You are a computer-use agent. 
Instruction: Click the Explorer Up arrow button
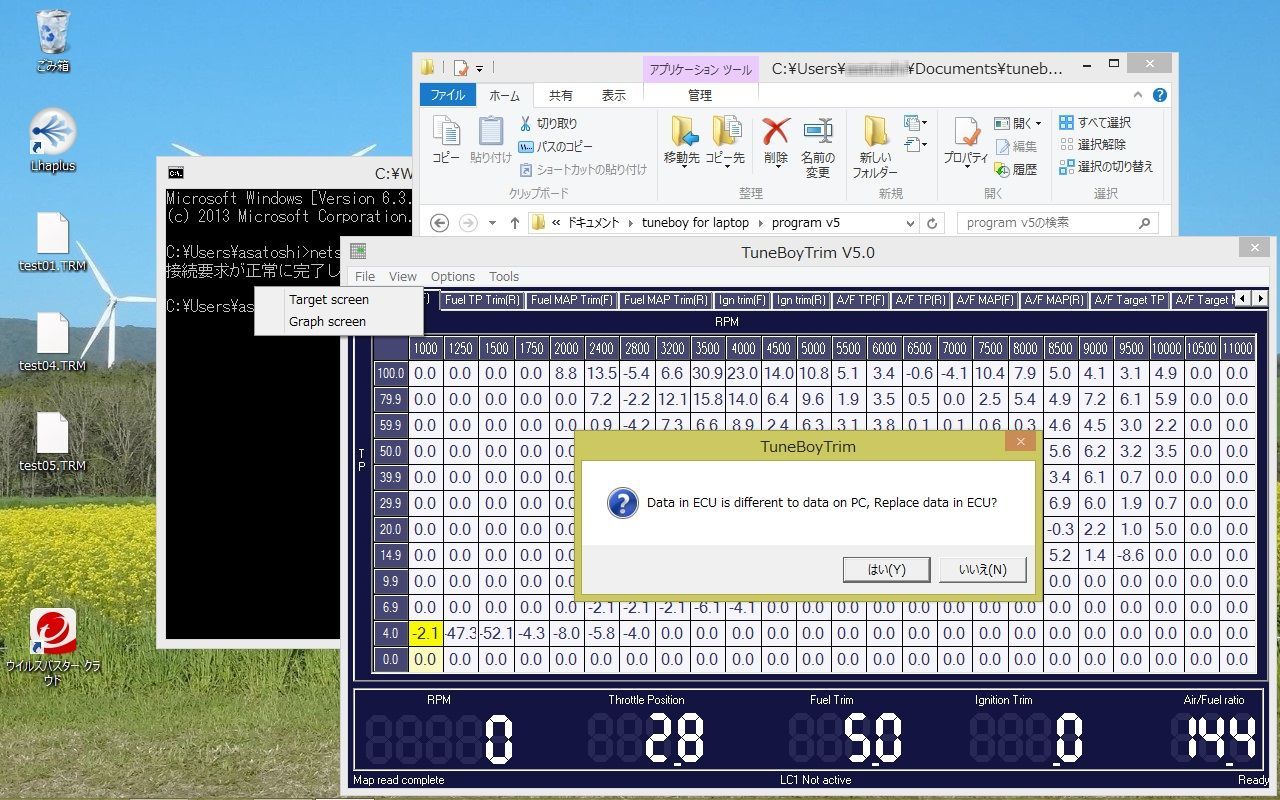pos(515,223)
